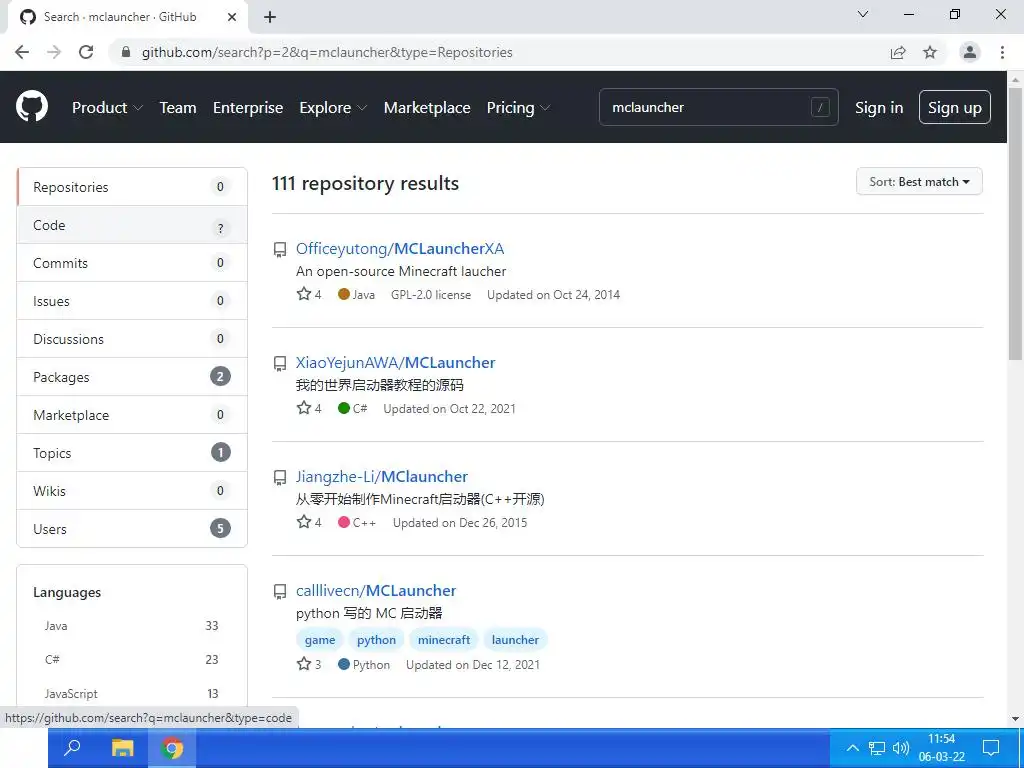Screen dimensions: 1024x768
Task: Select the Topics filter in sidebar
Action: pyautogui.click(x=132, y=453)
